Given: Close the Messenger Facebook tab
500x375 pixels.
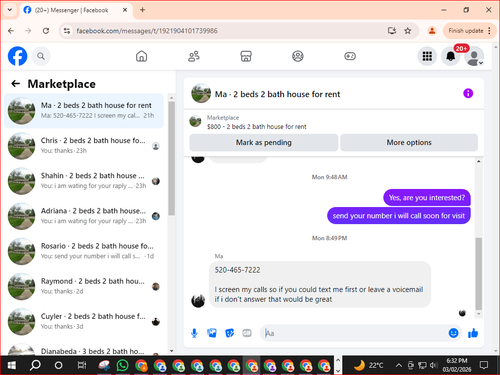Looking at the screenshot, I should pos(125,10).
